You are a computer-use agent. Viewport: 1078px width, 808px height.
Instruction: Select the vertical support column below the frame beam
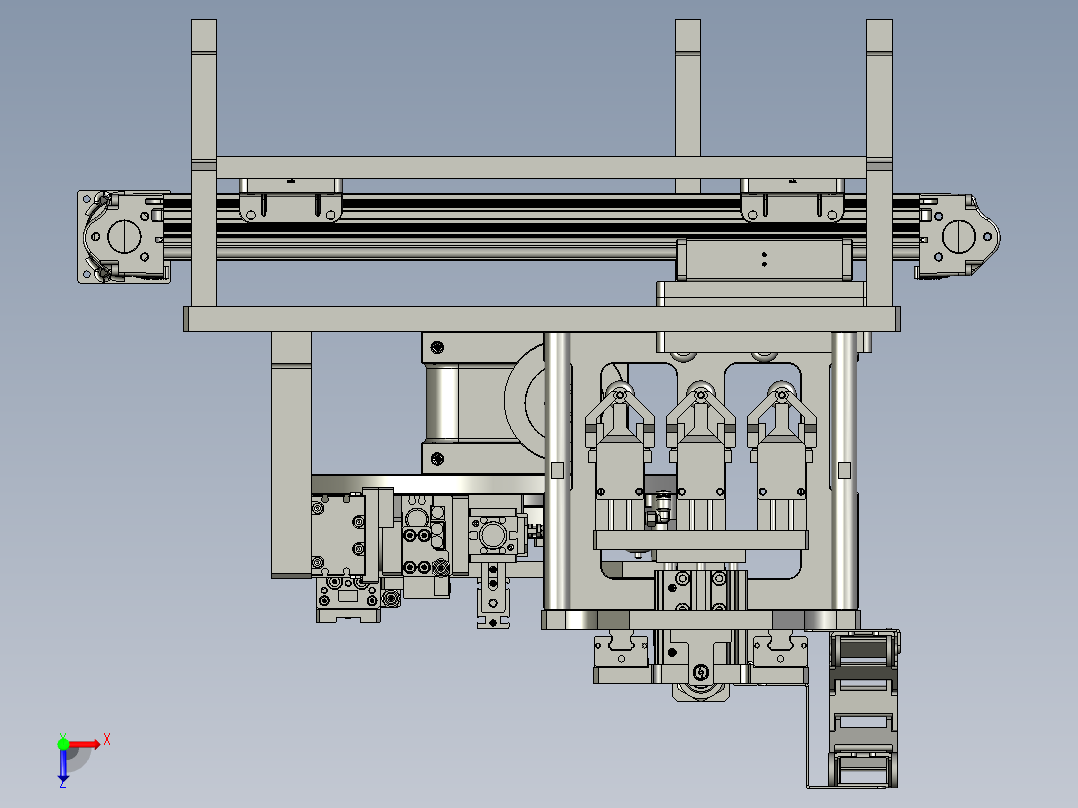(292, 455)
